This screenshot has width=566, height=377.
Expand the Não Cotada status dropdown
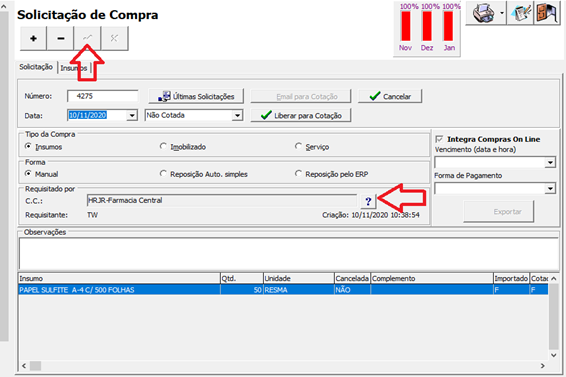coord(237,116)
